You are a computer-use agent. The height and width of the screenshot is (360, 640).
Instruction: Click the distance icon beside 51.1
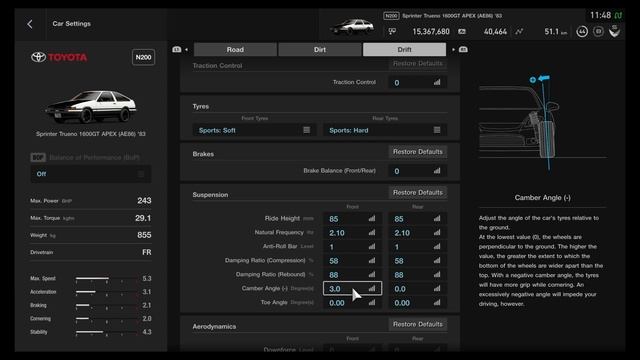coord(519,31)
